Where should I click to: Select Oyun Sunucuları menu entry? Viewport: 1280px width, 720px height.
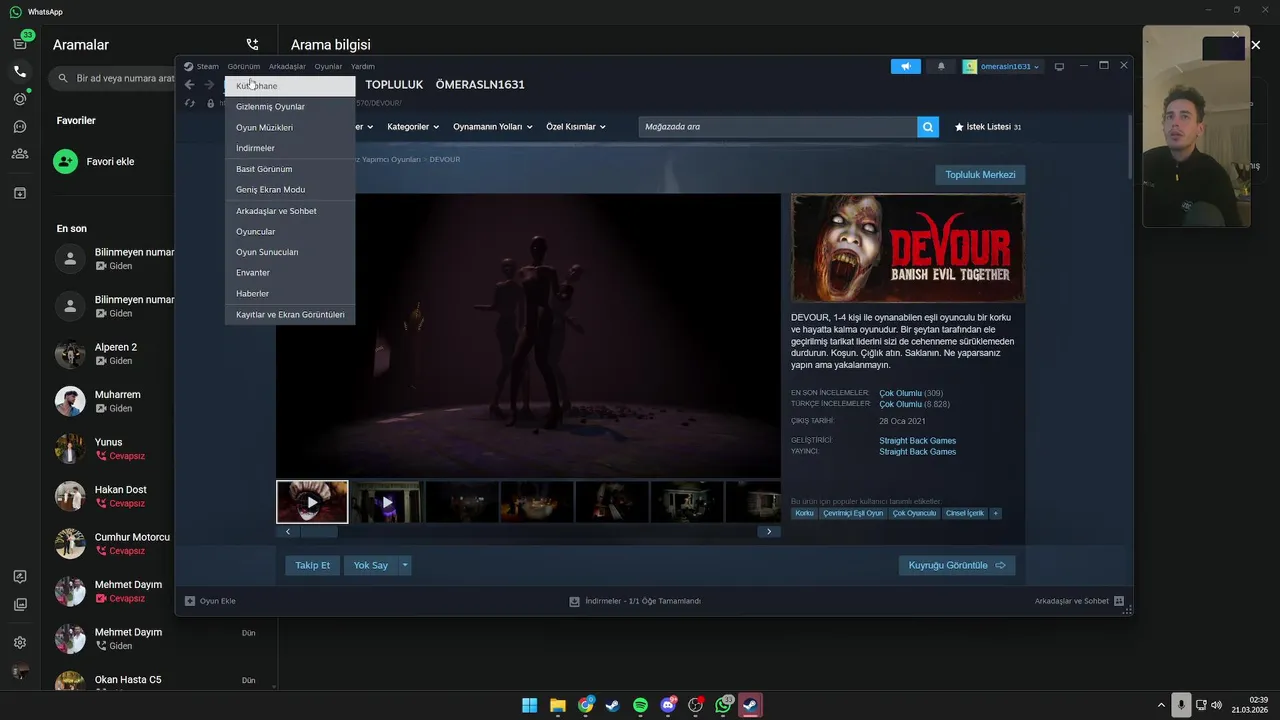[x=290, y=252]
